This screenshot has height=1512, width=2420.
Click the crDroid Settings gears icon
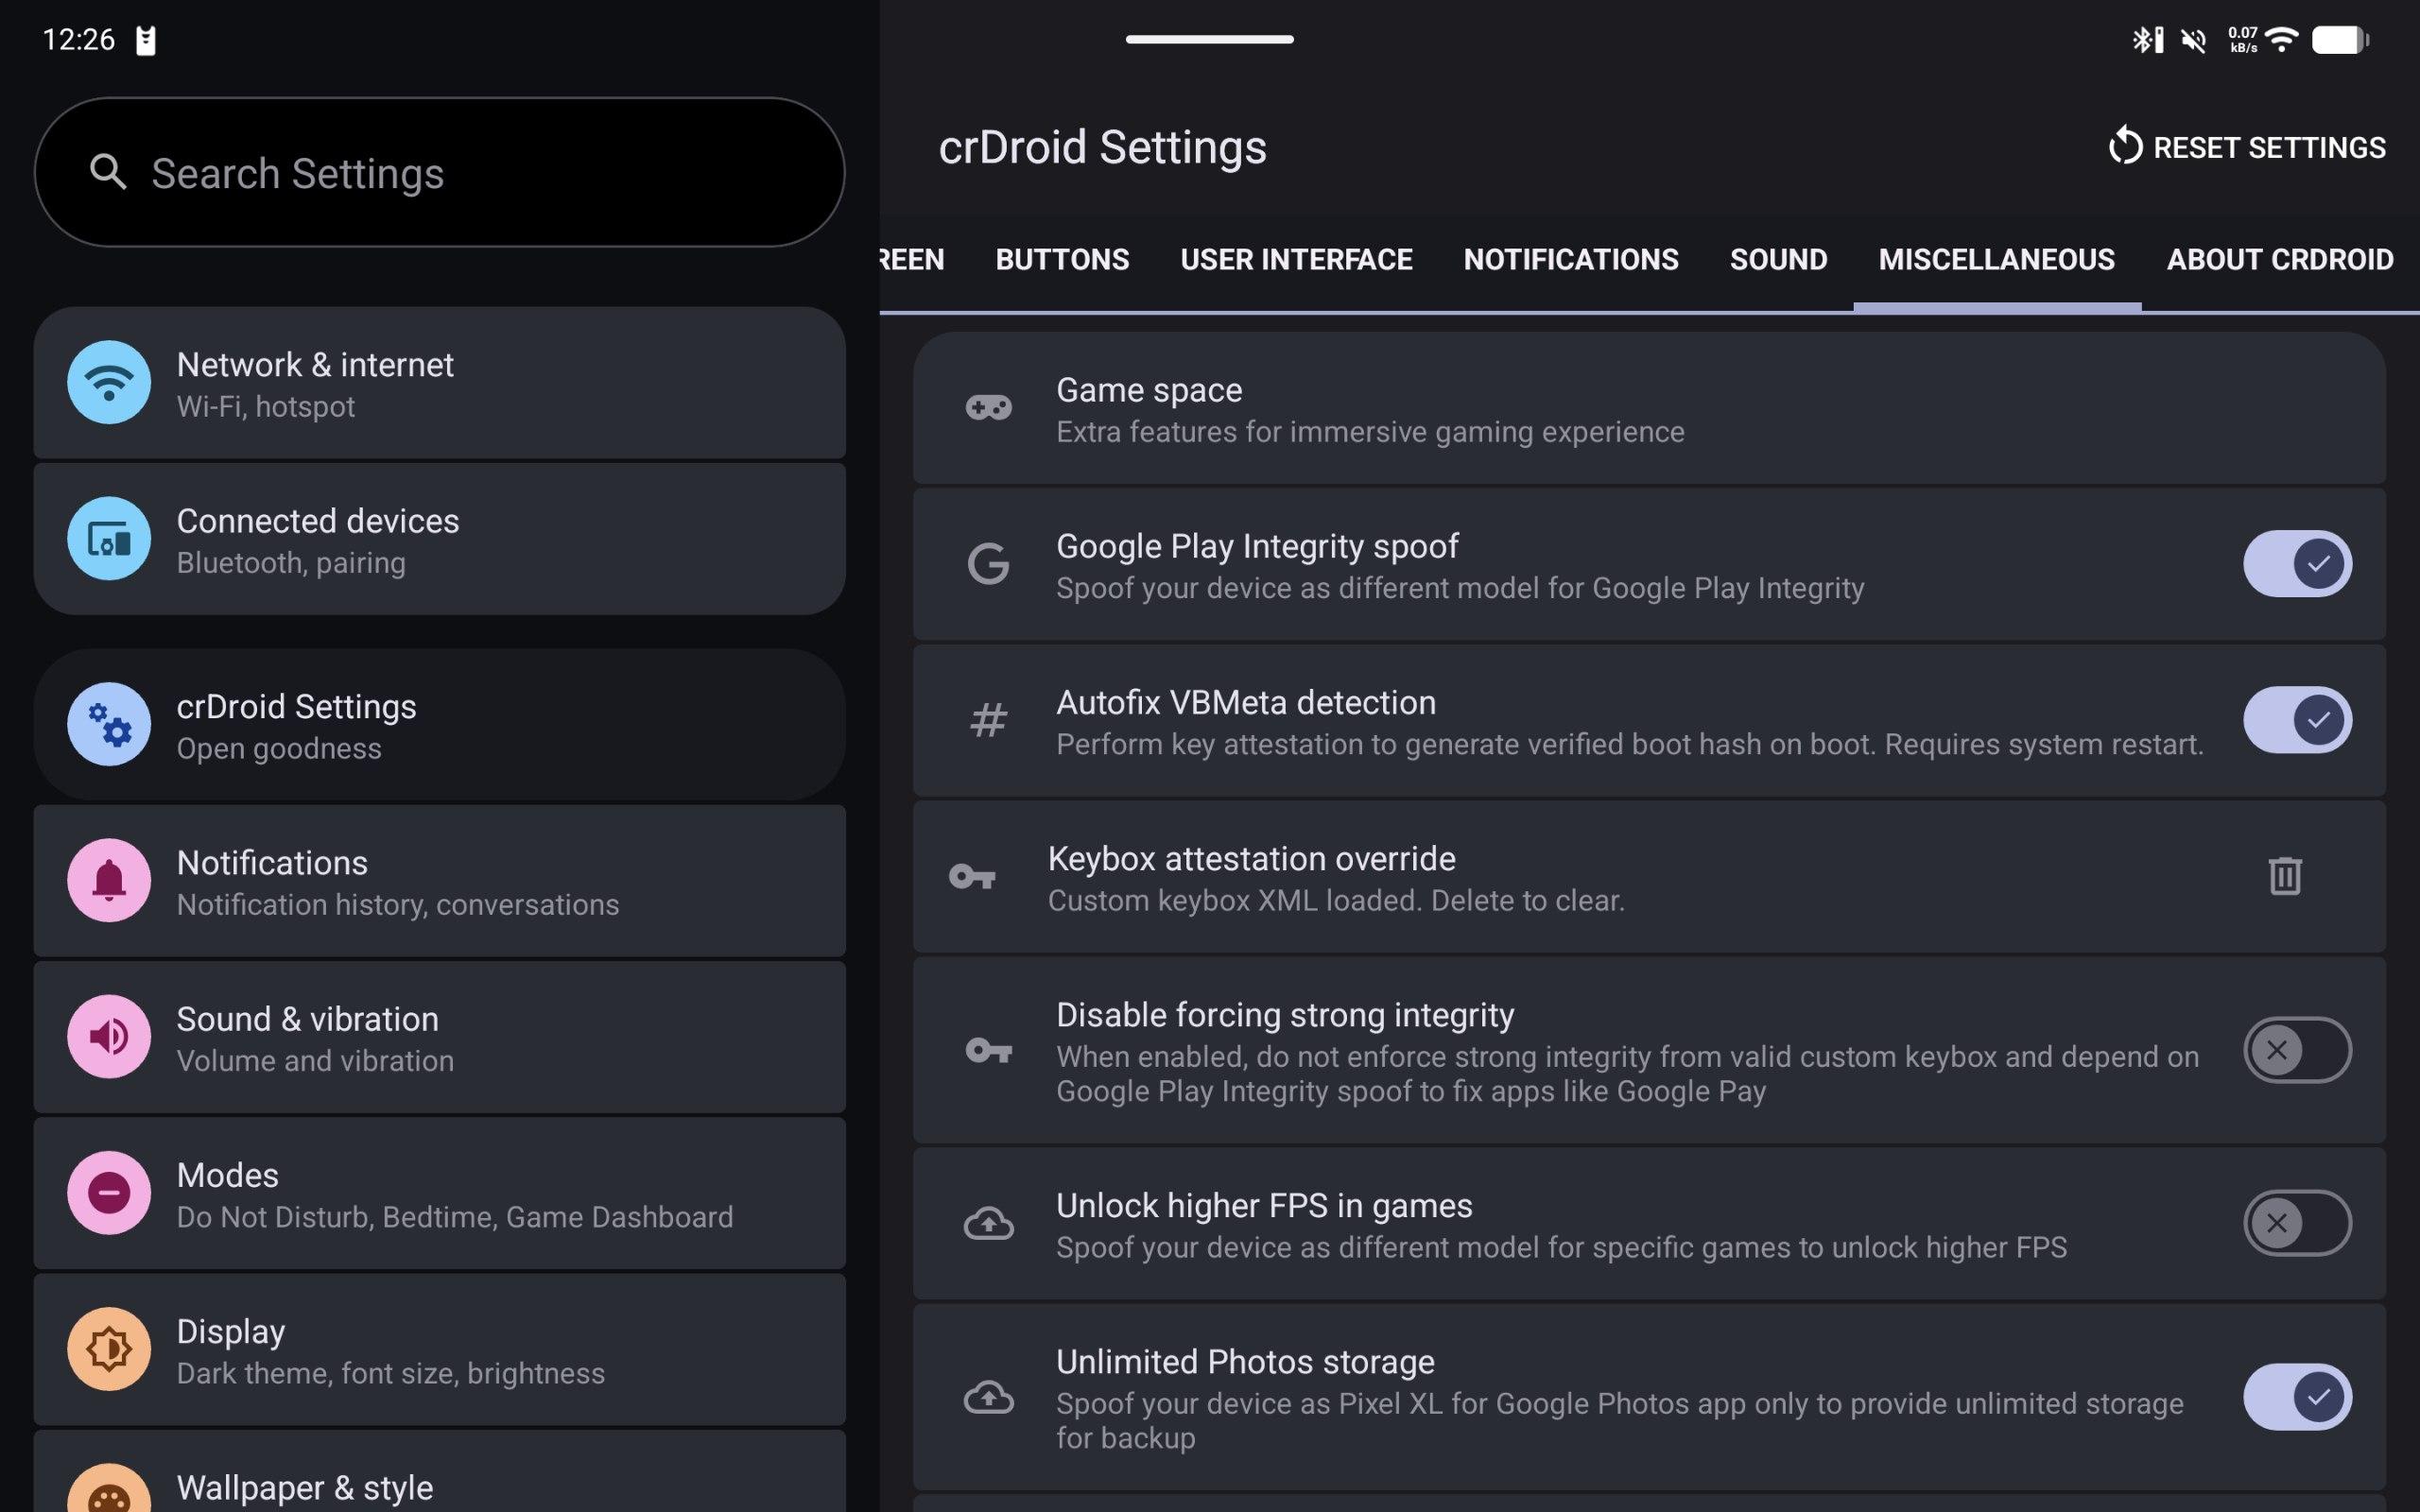coord(109,724)
